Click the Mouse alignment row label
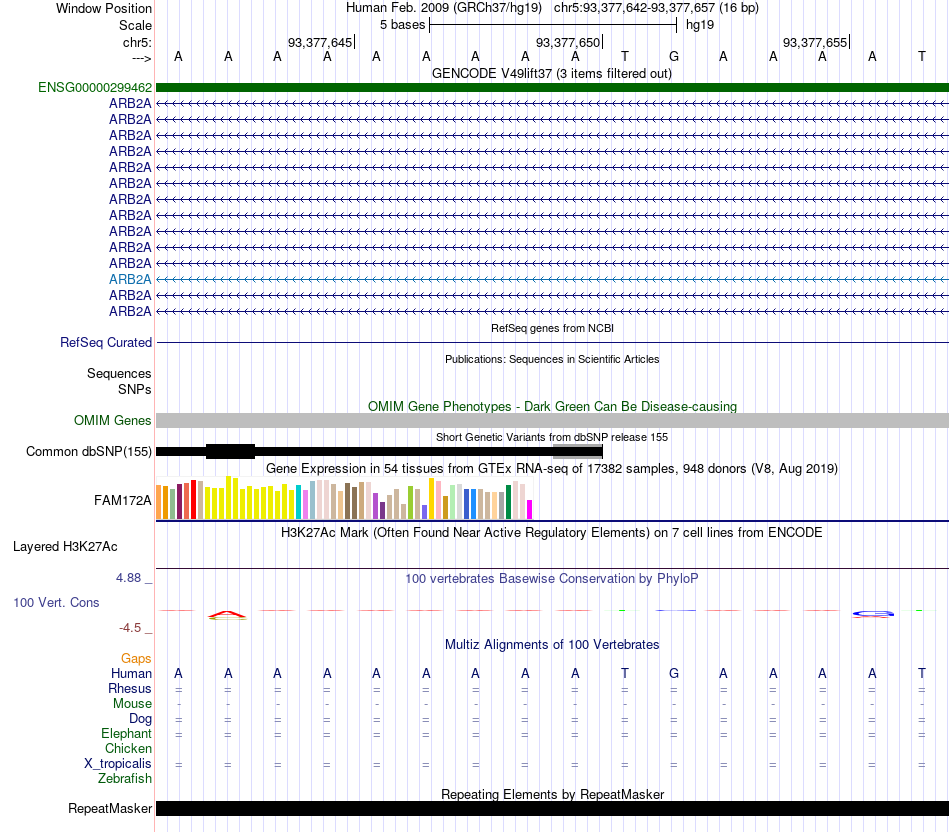Screen dimensions: 950x832 pyautogui.click(x=132, y=704)
